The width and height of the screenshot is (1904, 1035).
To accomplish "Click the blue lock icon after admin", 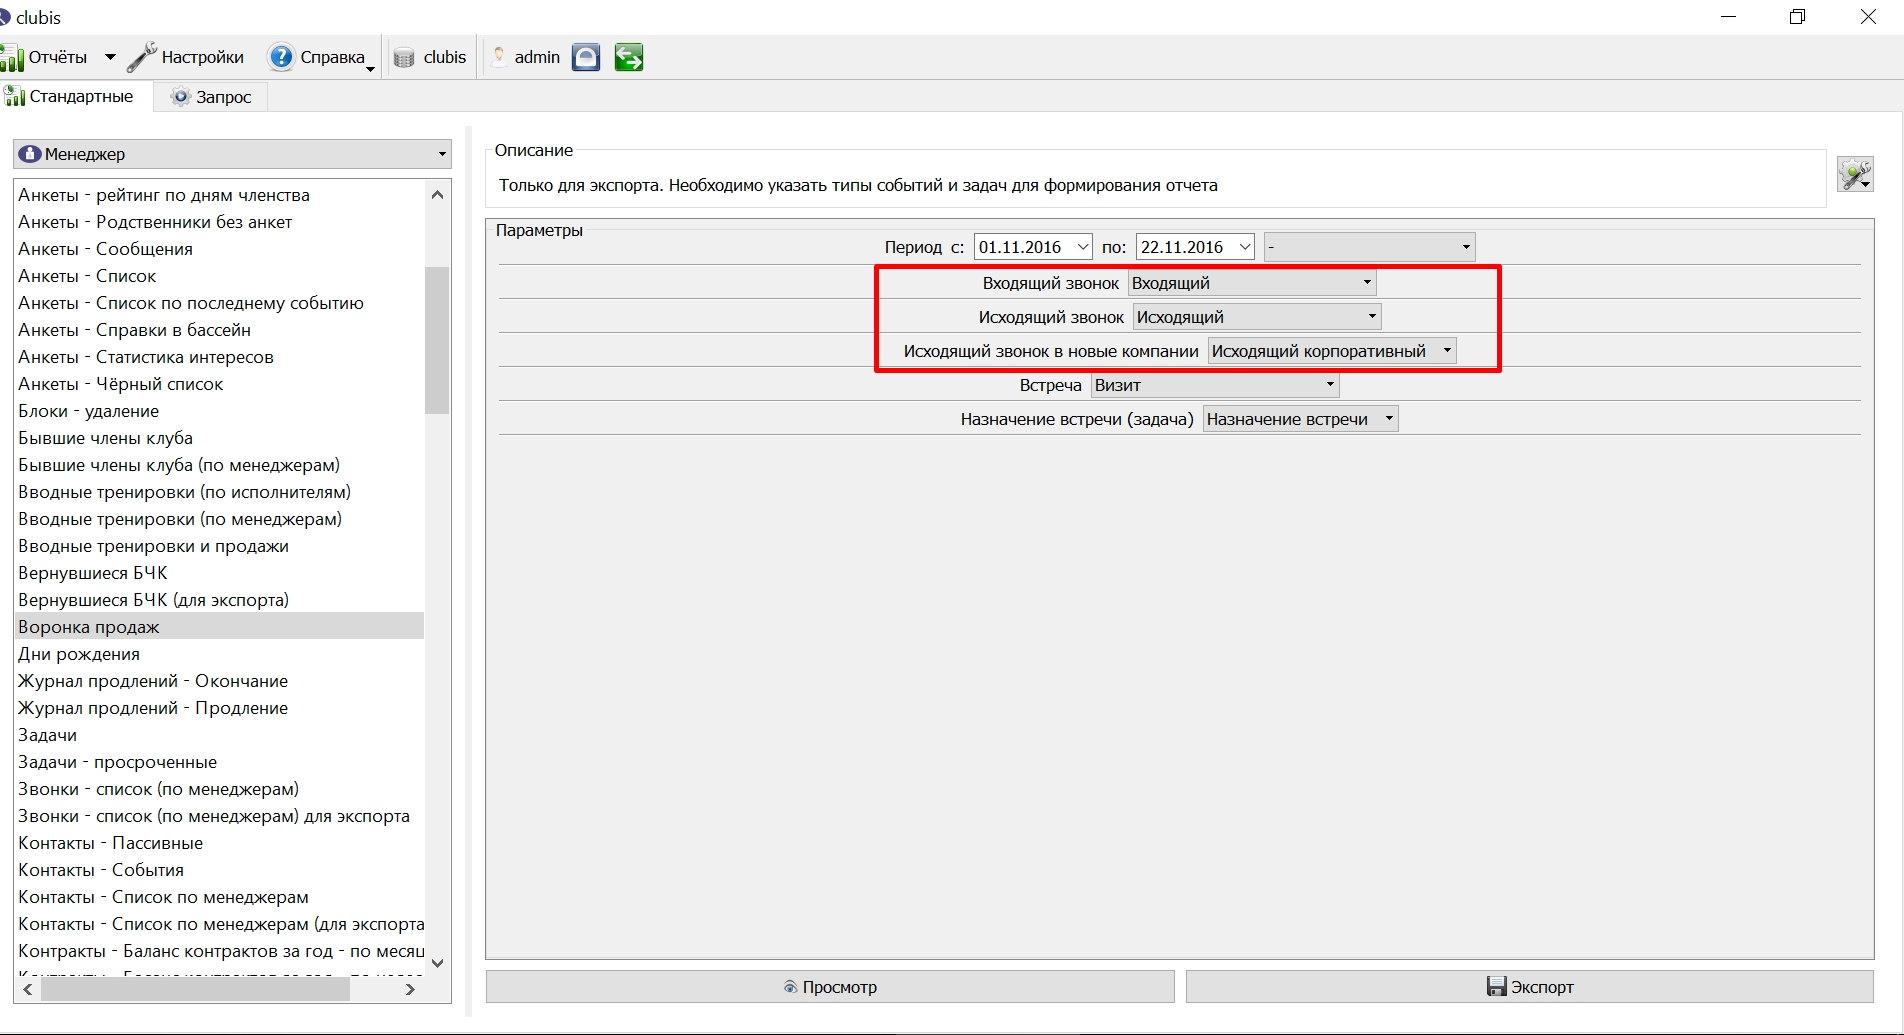I will click(586, 57).
